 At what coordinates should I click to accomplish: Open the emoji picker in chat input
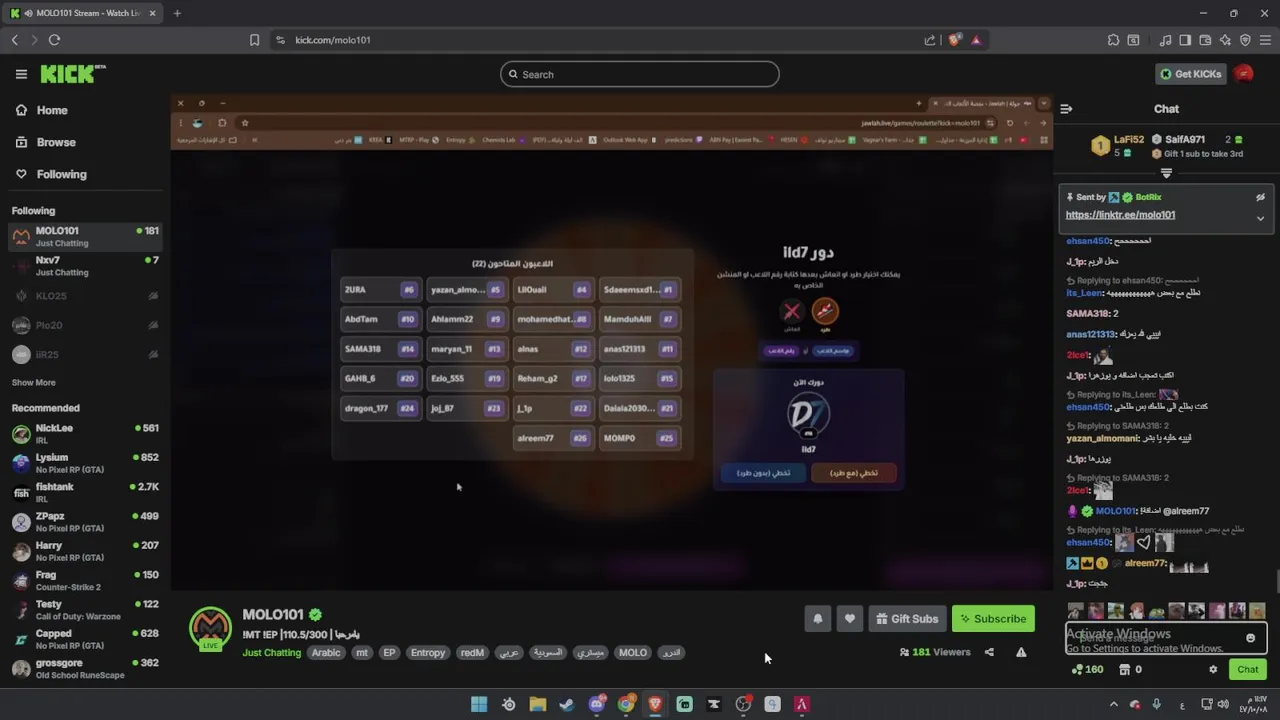tap(1250, 639)
